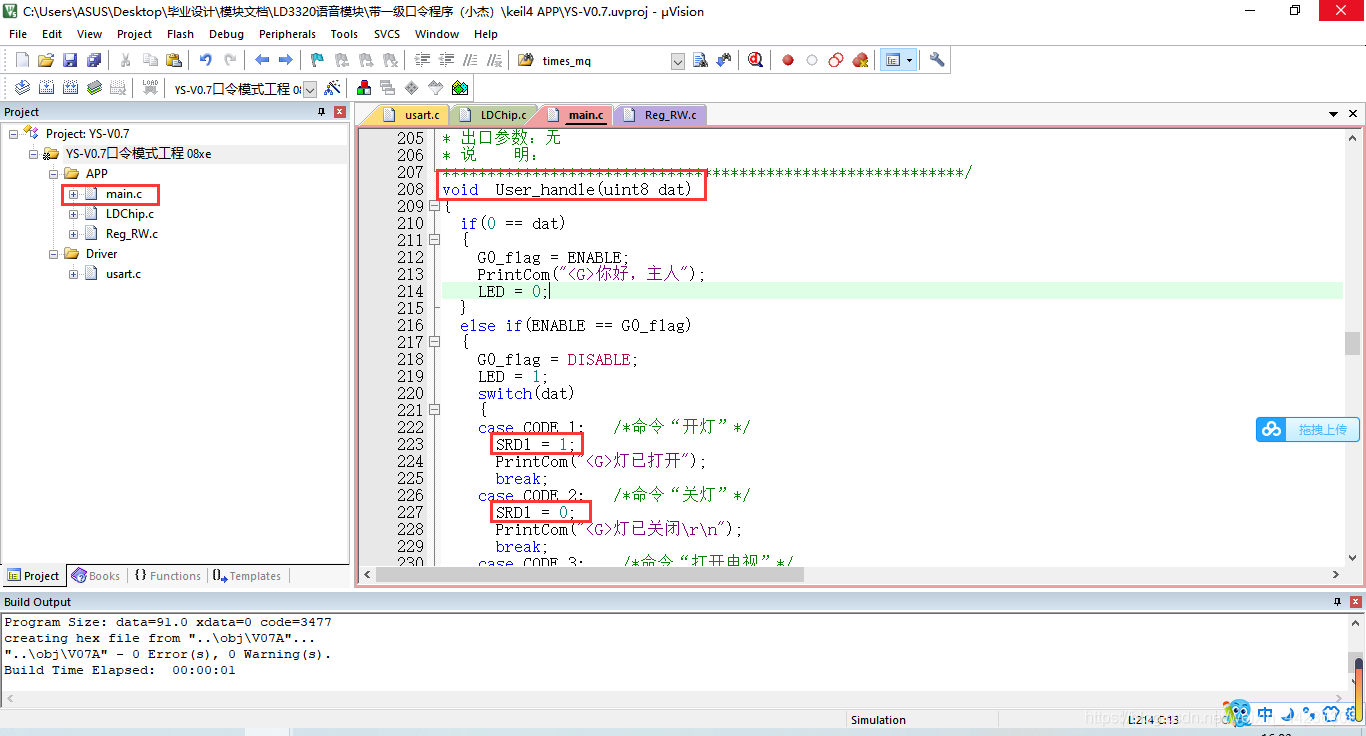This screenshot has height=736, width=1366.
Task: Show the Books panel tab
Action: (x=95, y=576)
